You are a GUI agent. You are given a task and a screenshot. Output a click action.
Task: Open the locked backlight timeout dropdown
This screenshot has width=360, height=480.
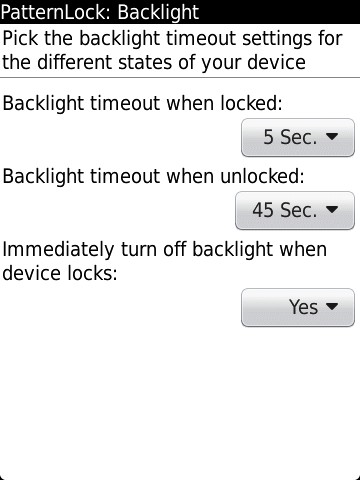pyautogui.click(x=298, y=137)
